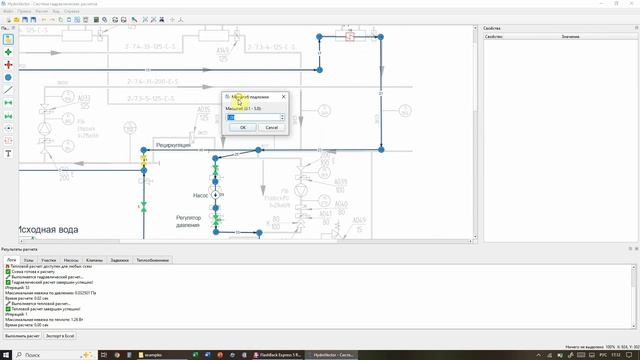
Task: Pick the red cross node tool
Action: coord(8,65)
